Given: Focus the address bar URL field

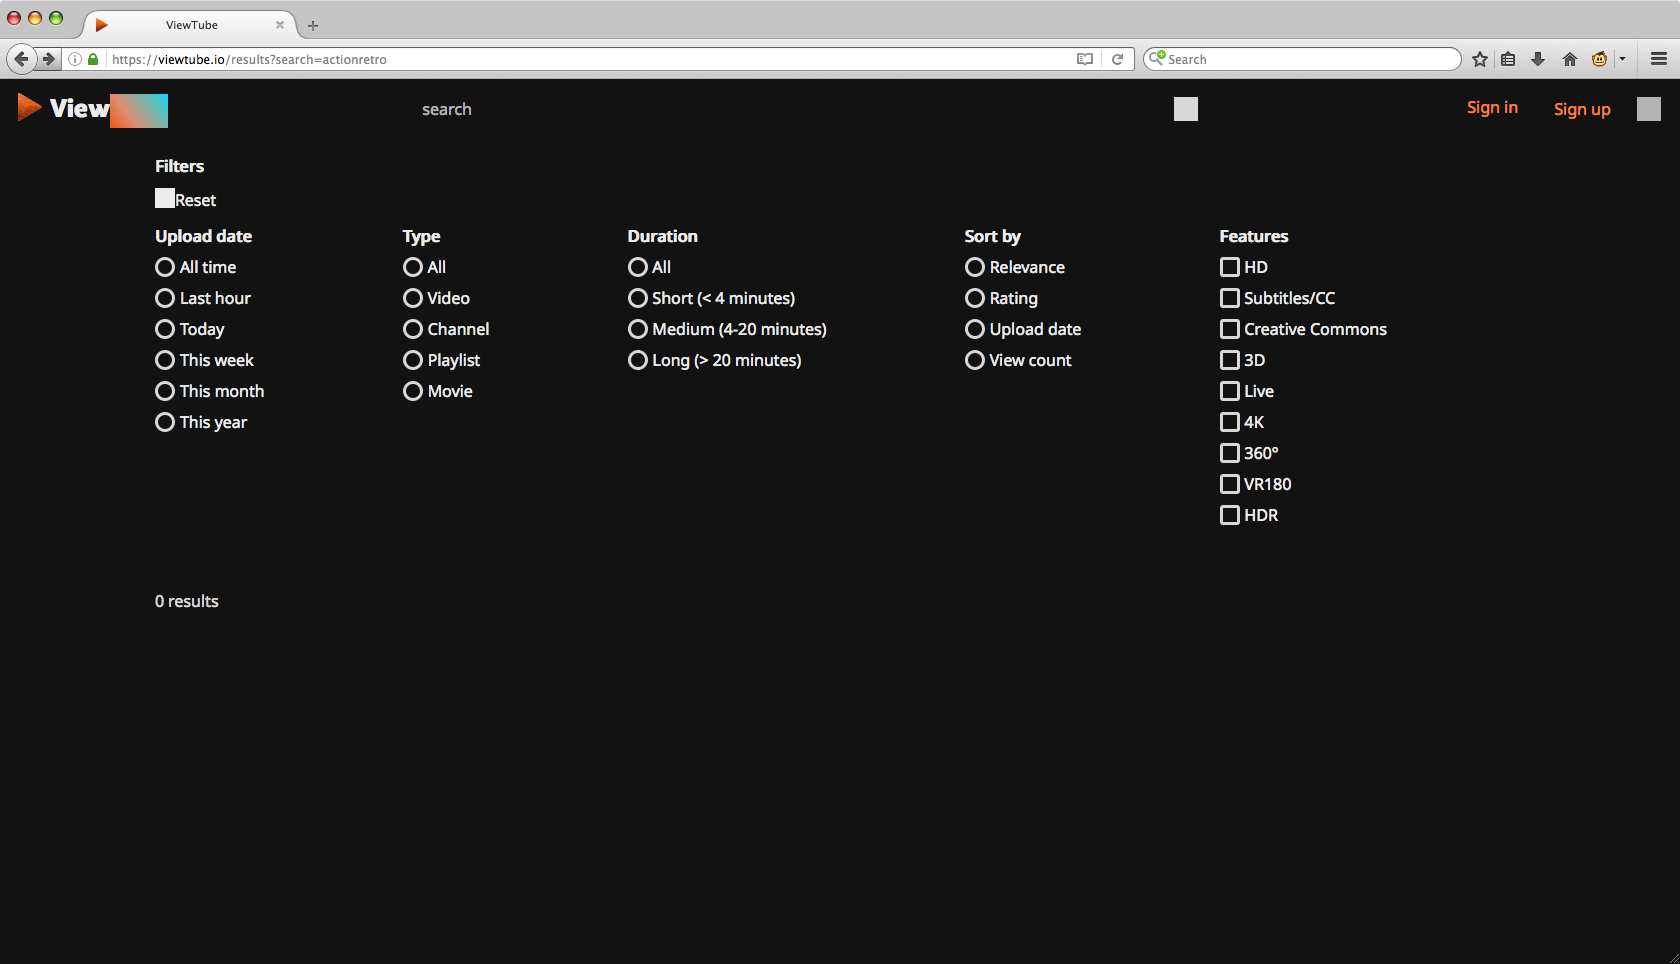Looking at the screenshot, I should tap(590, 59).
